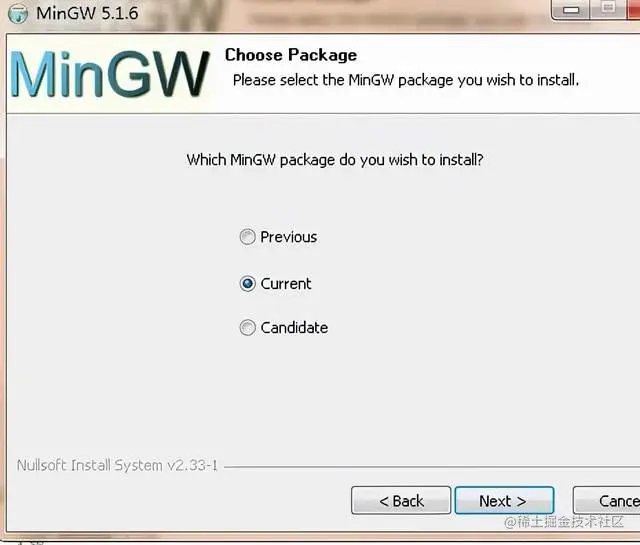Viewport: 640px width, 545px height.
Task: Click the disabled maximize window button
Action: point(608,9)
